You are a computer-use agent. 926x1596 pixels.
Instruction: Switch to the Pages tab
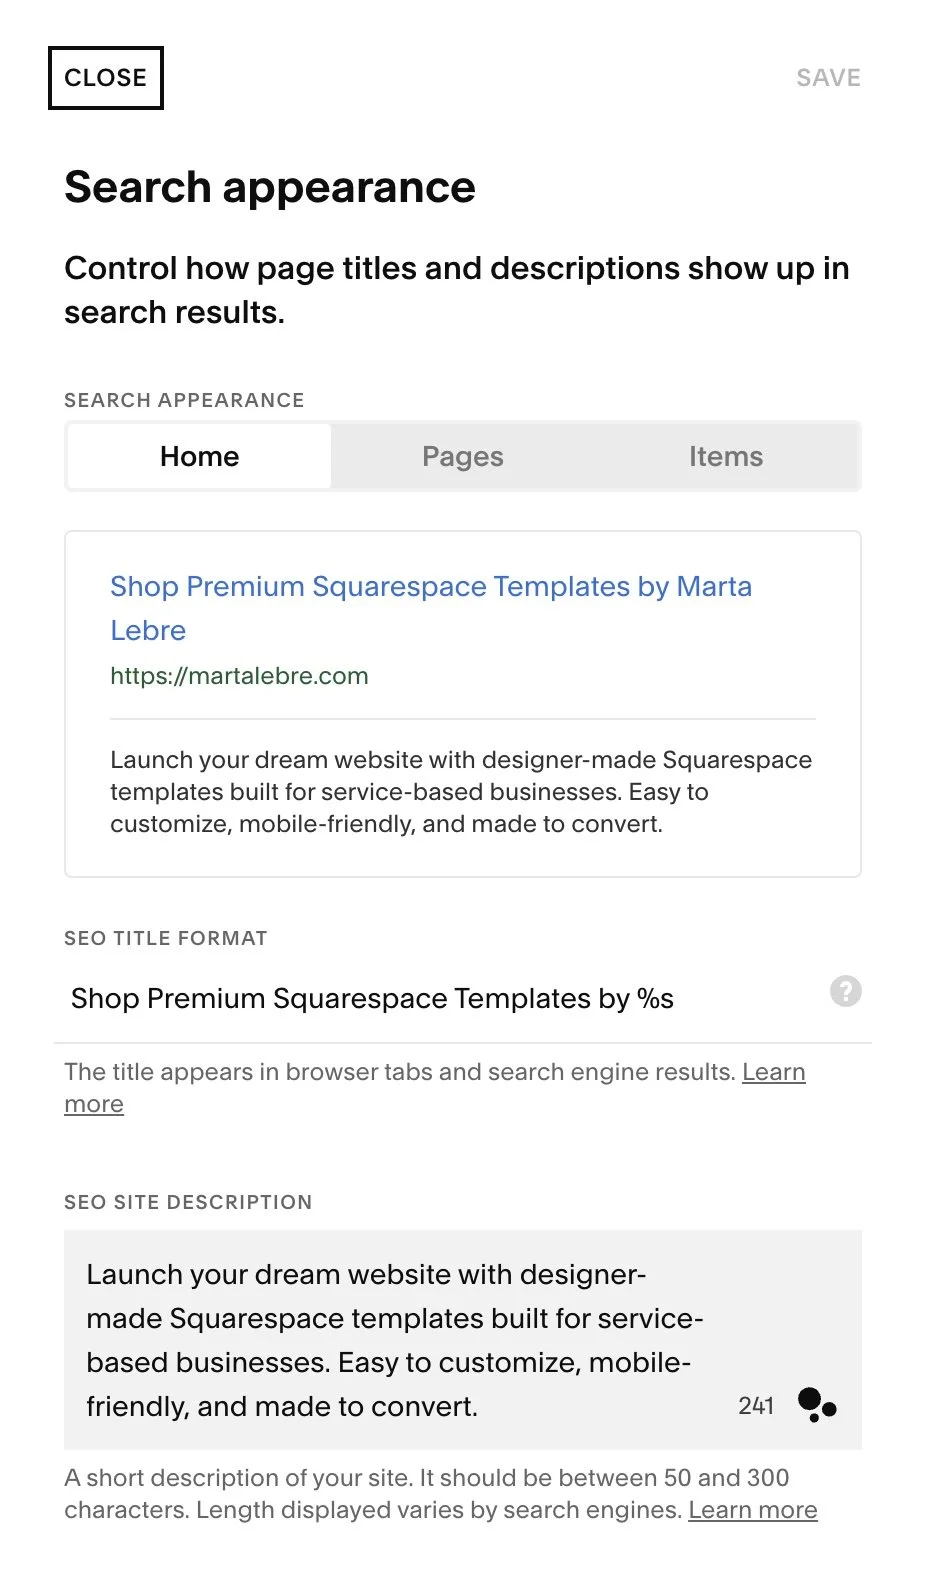[x=462, y=457]
